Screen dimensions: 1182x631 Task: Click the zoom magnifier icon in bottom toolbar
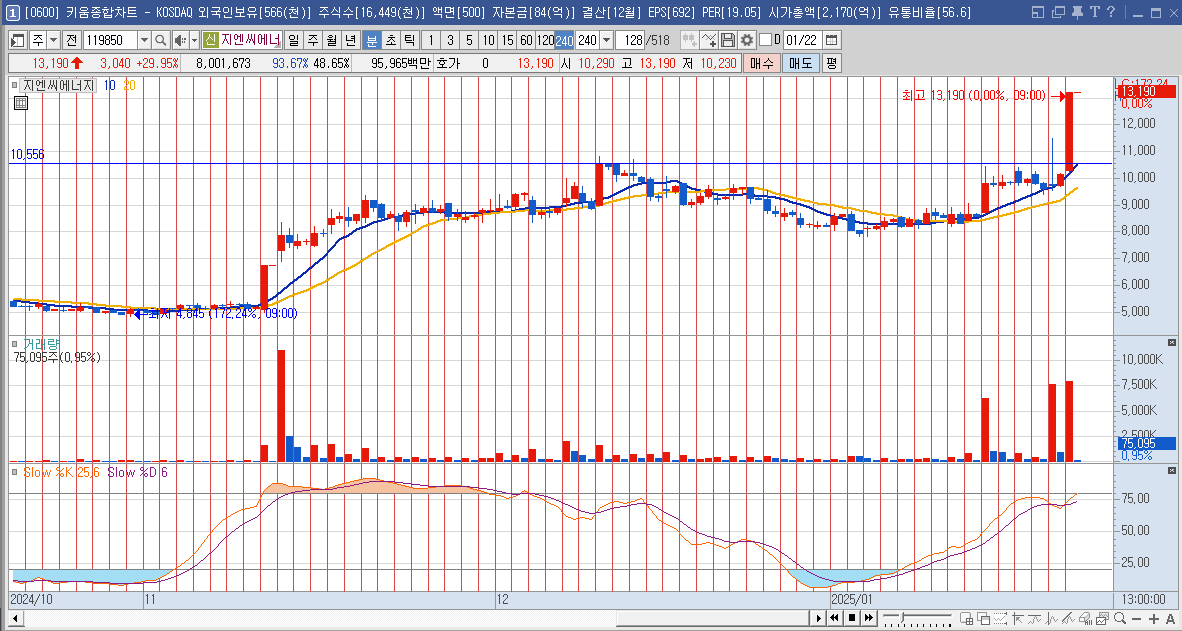coord(1119,619)
